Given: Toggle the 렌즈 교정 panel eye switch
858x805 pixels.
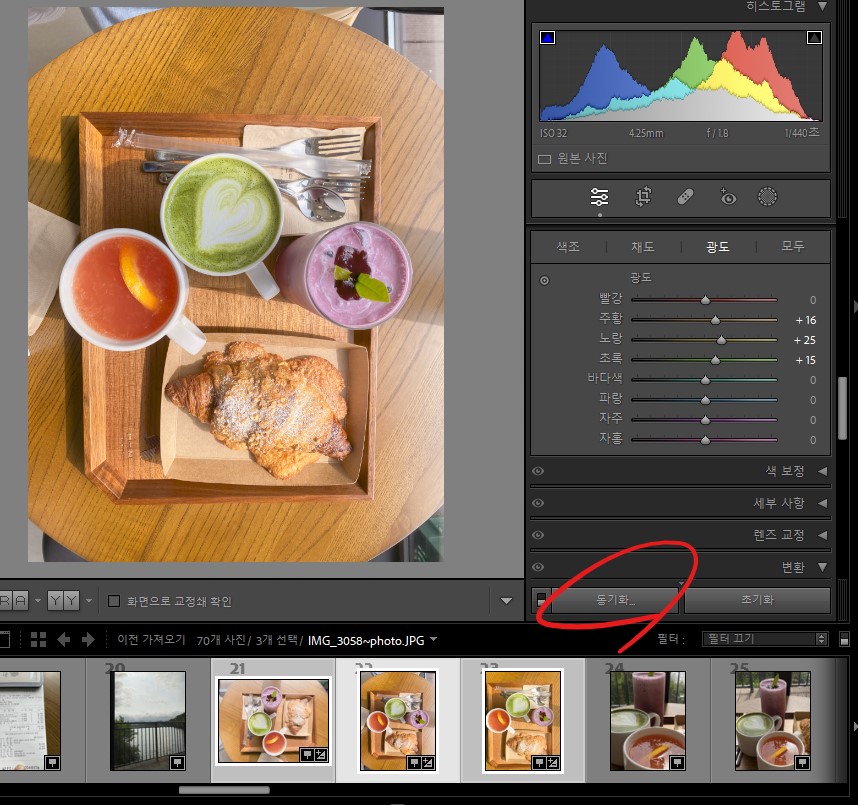Looking at the screenshot, I should point(538,535).
